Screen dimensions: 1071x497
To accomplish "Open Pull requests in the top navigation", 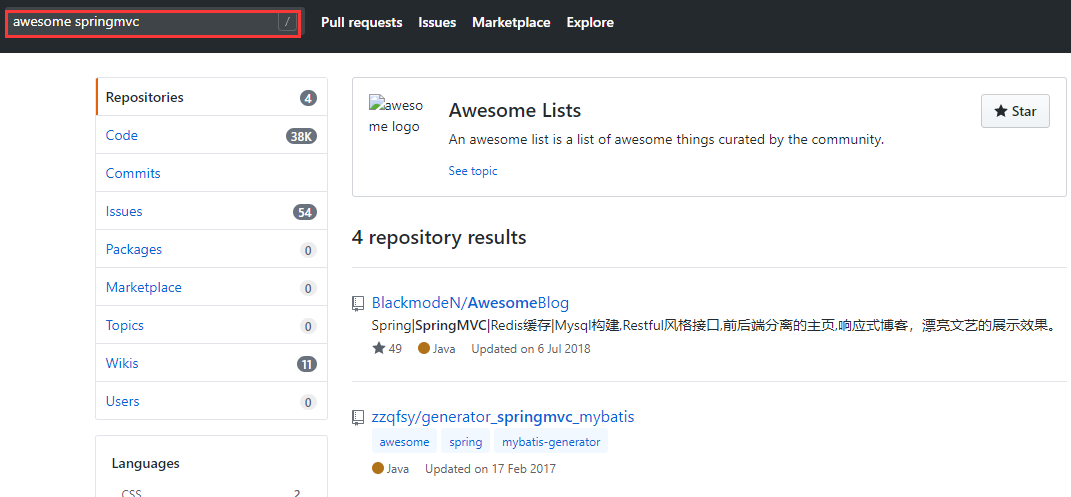I will pos(361,23).
